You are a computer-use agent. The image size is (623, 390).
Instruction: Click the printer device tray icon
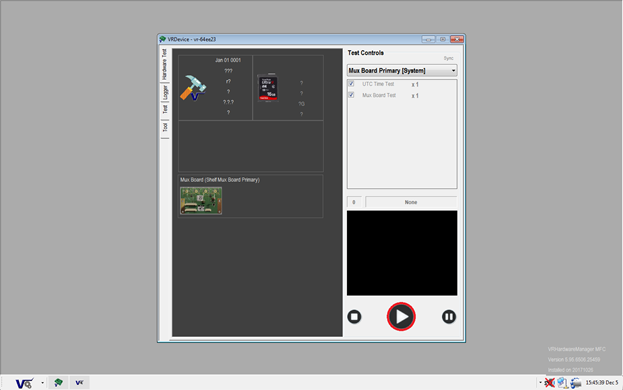click(x=576, y=383)
